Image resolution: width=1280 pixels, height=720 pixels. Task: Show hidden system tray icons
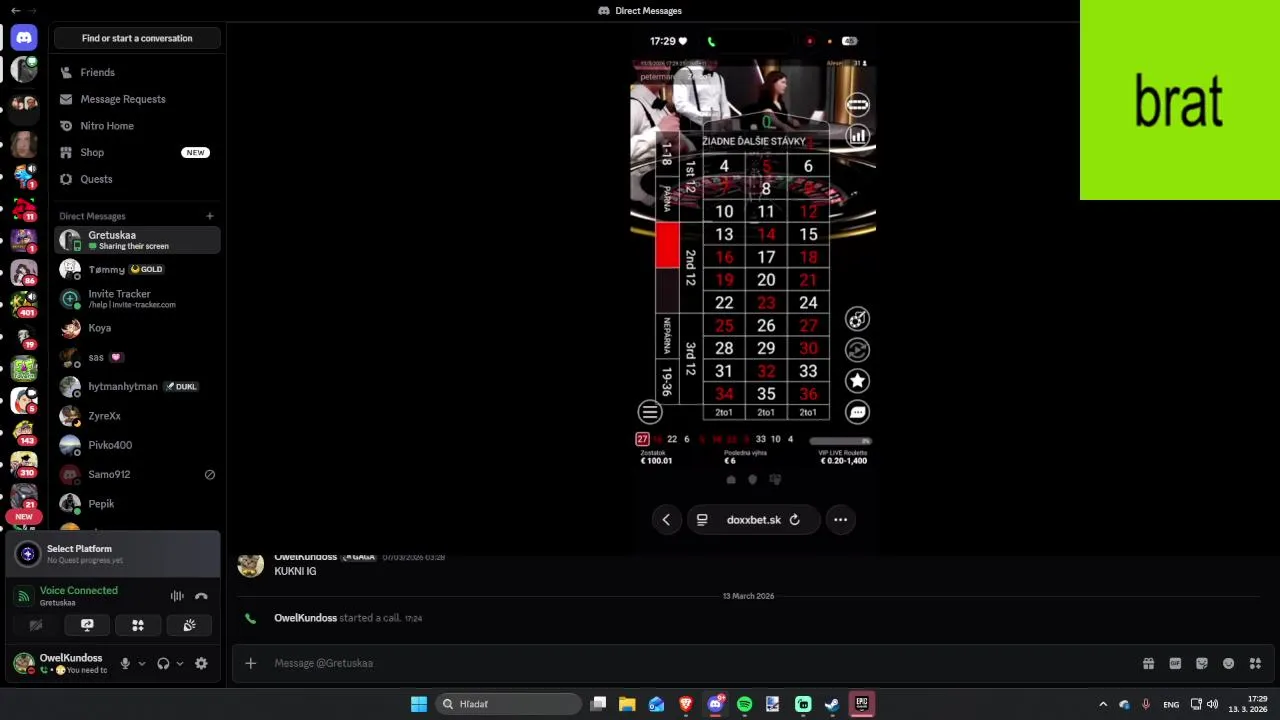point(1103,704)
